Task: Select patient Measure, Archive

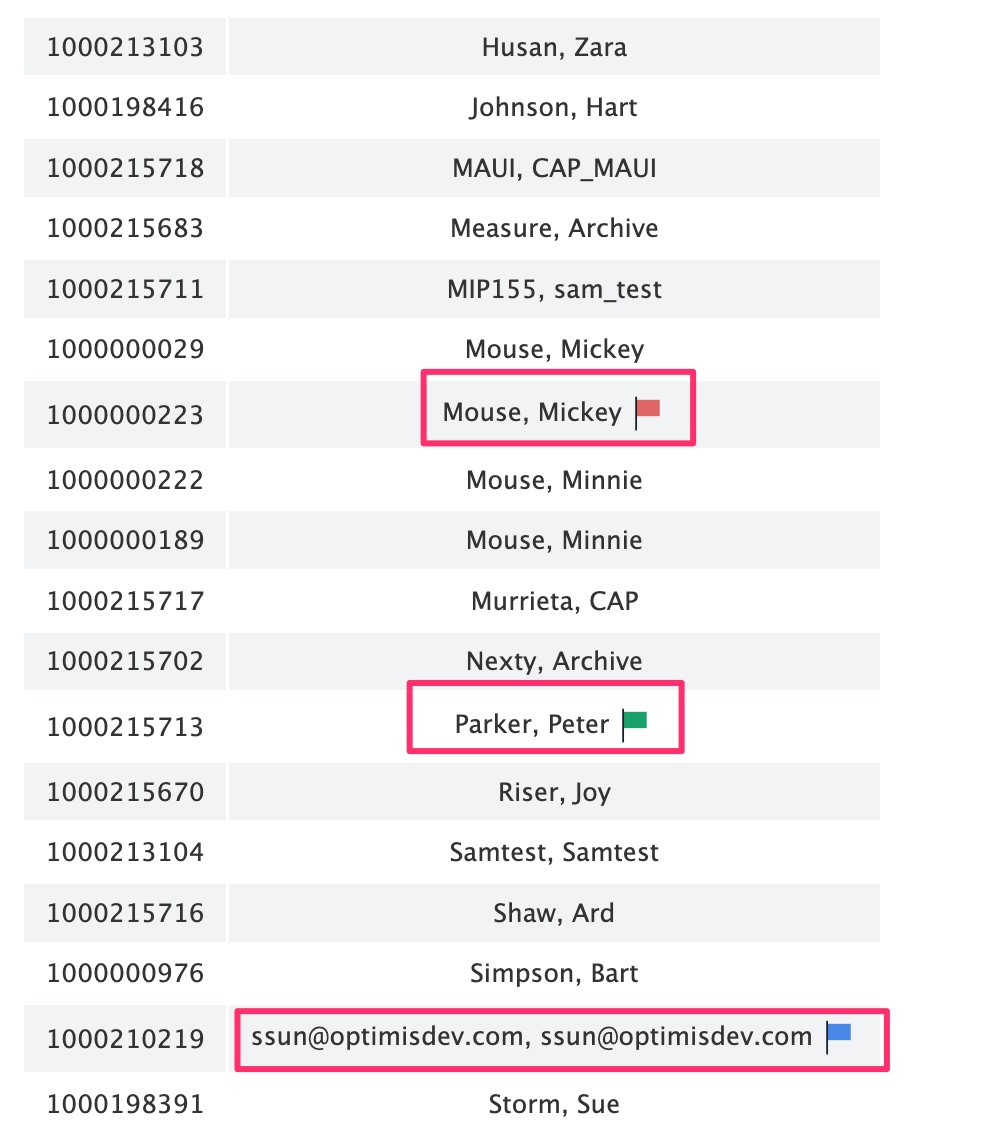Action: coord(554,228)
